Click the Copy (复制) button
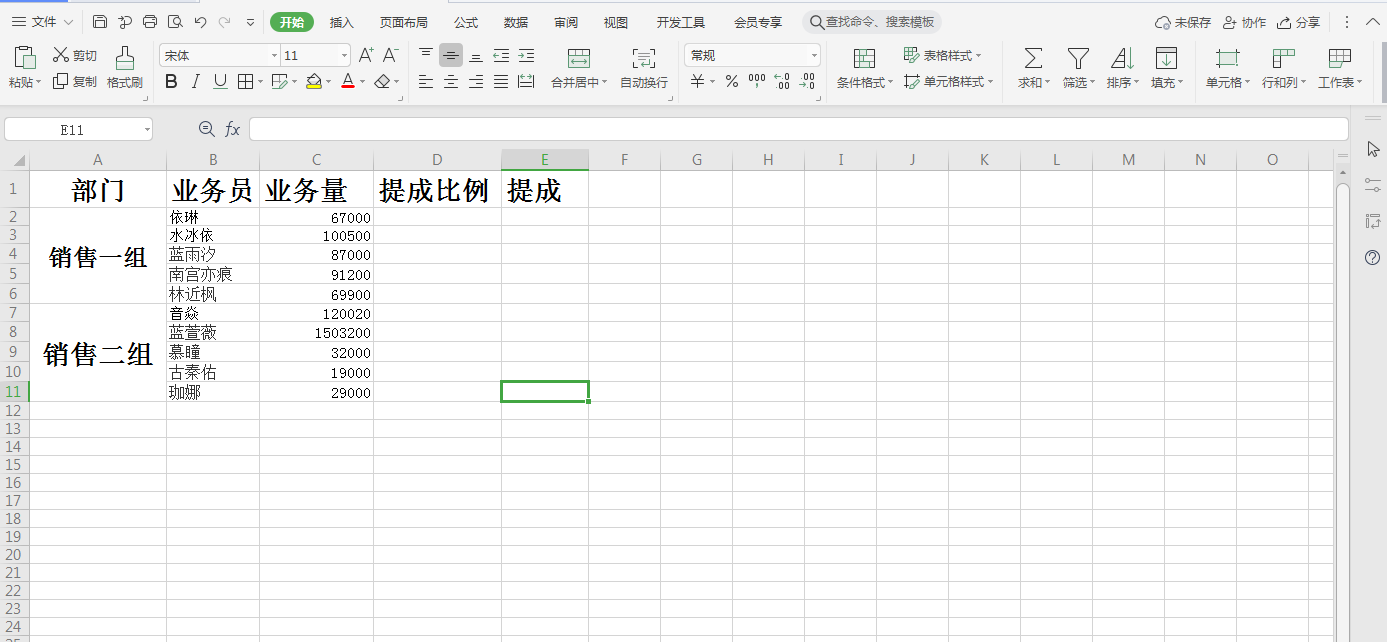Screen dimensions: 1387x642 75,82
